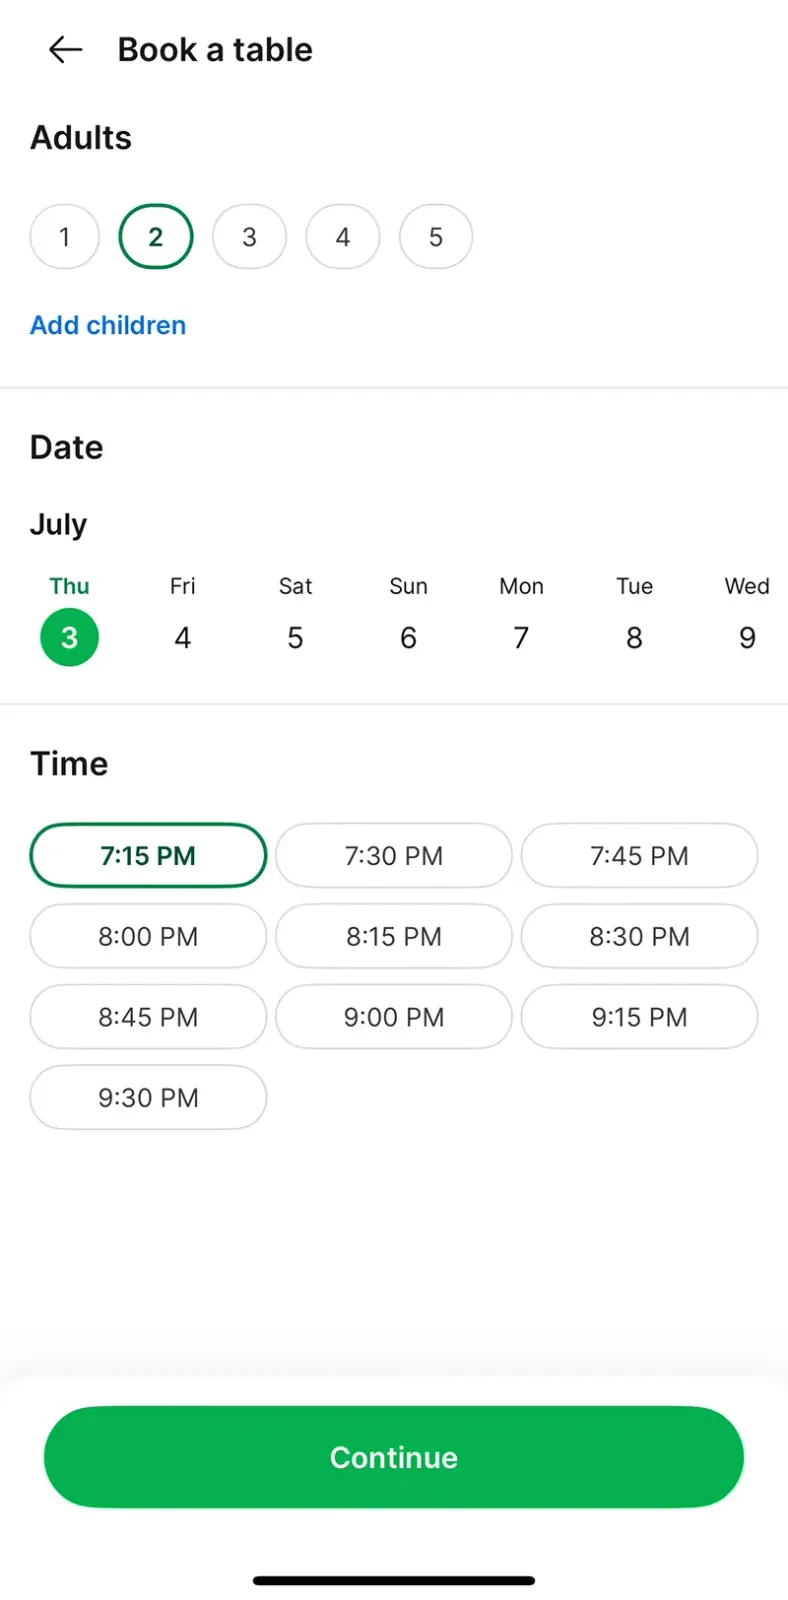Tap the 9:30 PM time slot

pos(148,1098)
